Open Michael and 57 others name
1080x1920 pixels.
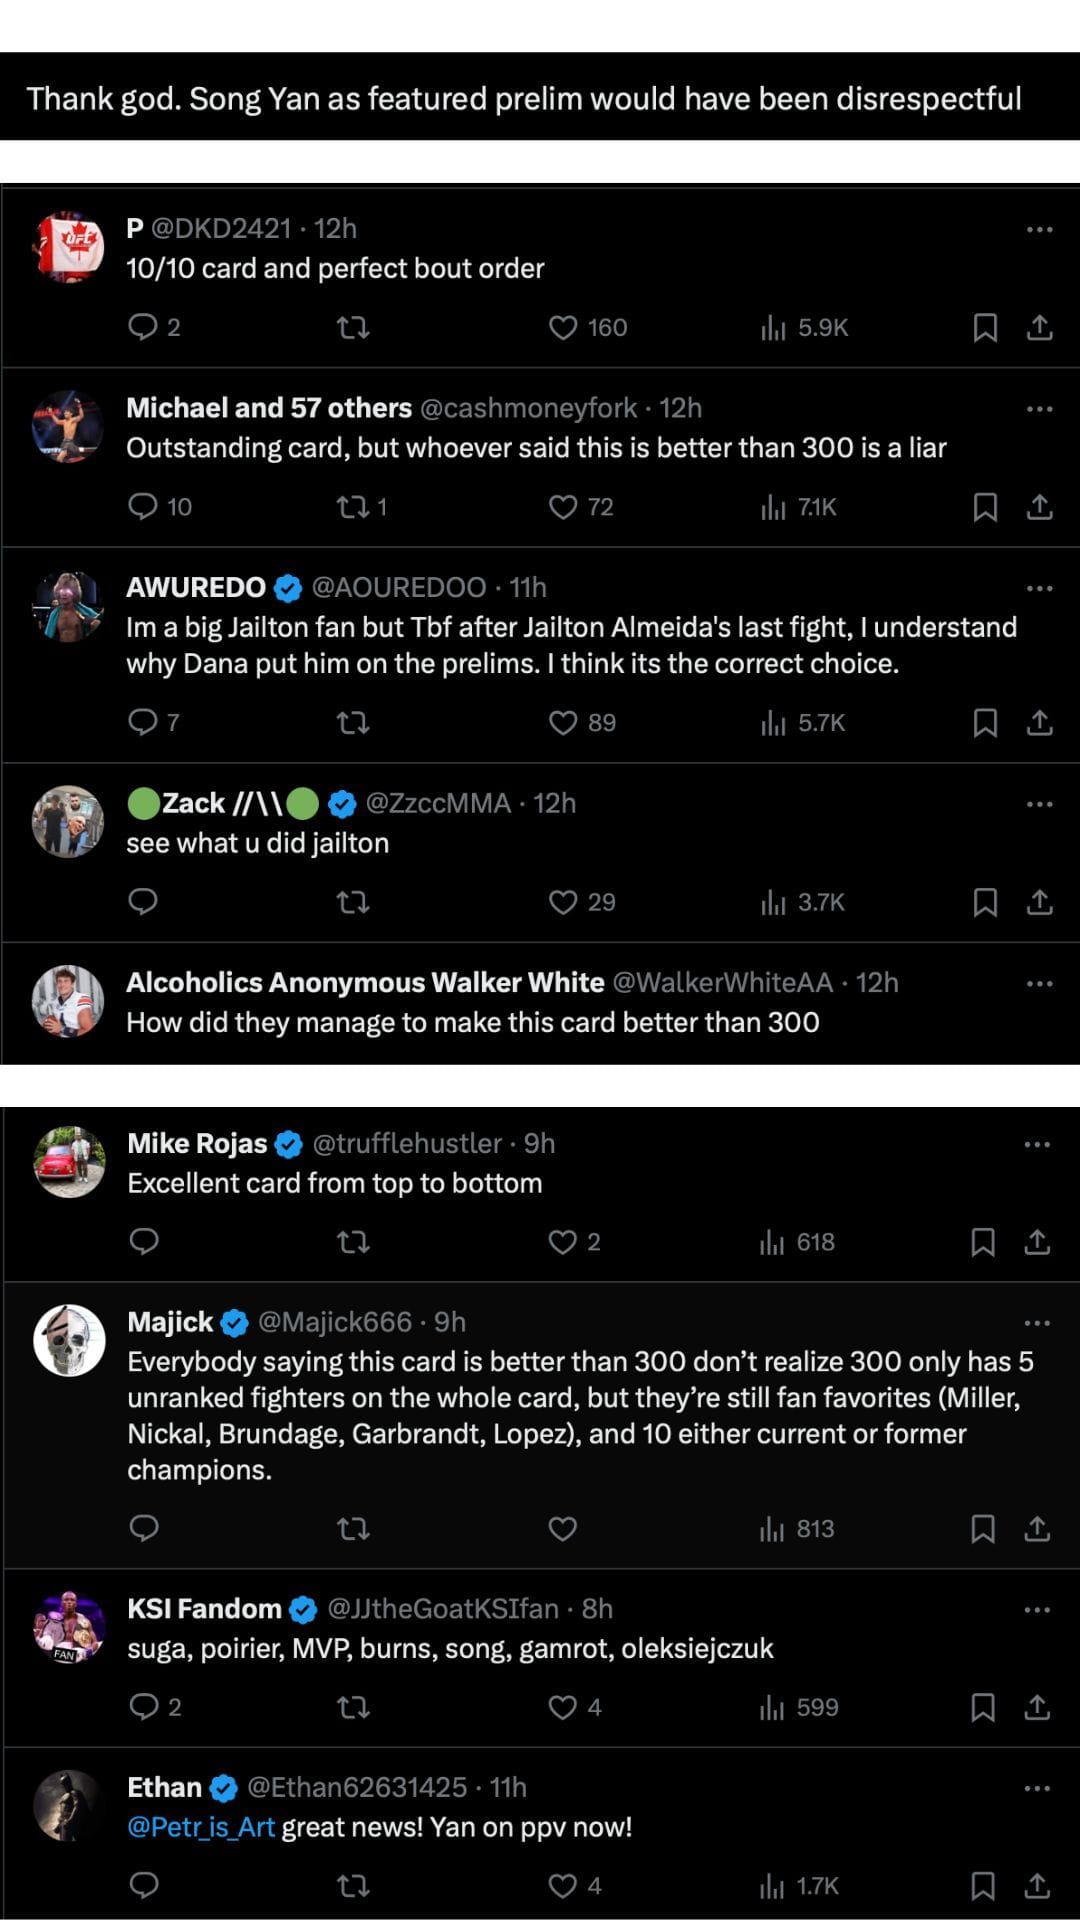point(269,408)
